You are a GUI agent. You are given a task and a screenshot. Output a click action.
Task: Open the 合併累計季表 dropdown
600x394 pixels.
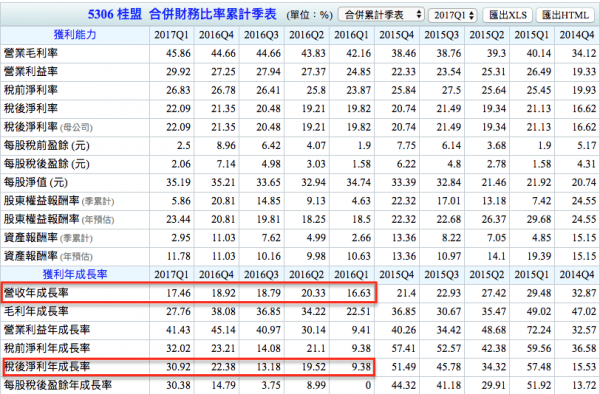tap(381, 15)
